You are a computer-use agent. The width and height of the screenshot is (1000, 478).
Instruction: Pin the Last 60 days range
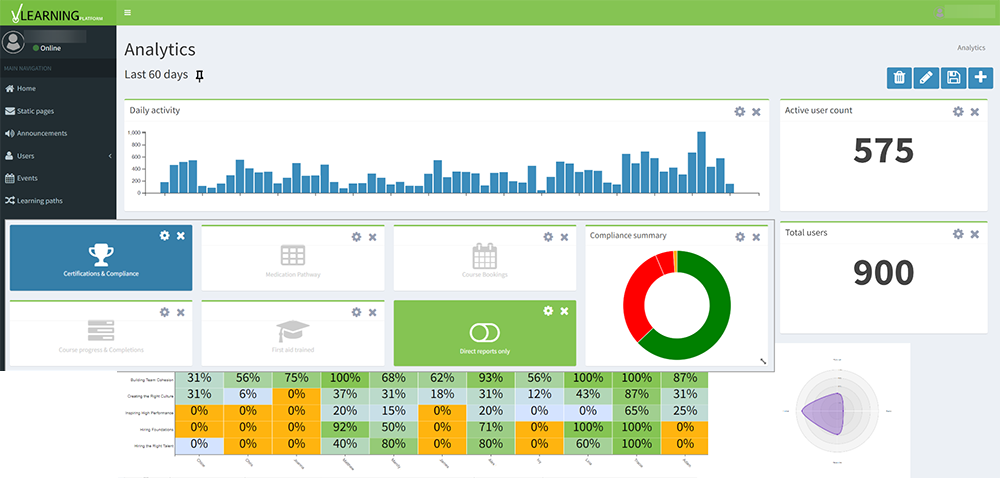[200, 76]
